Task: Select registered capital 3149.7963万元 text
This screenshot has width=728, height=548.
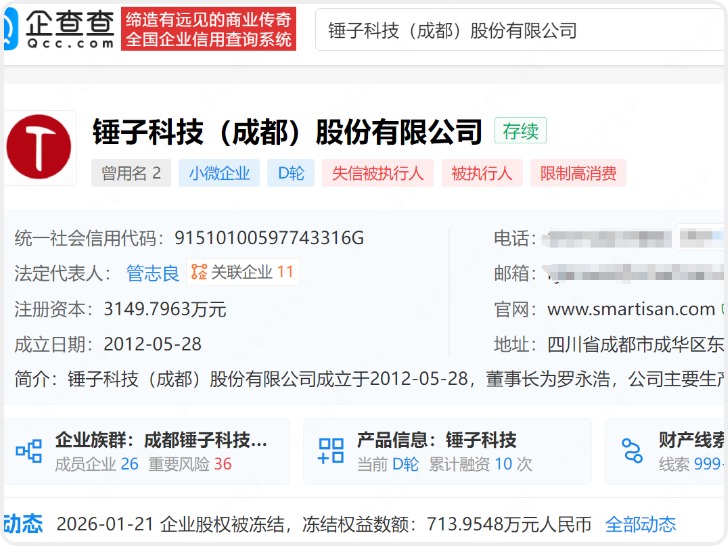Action: click(x=165, y=309)
